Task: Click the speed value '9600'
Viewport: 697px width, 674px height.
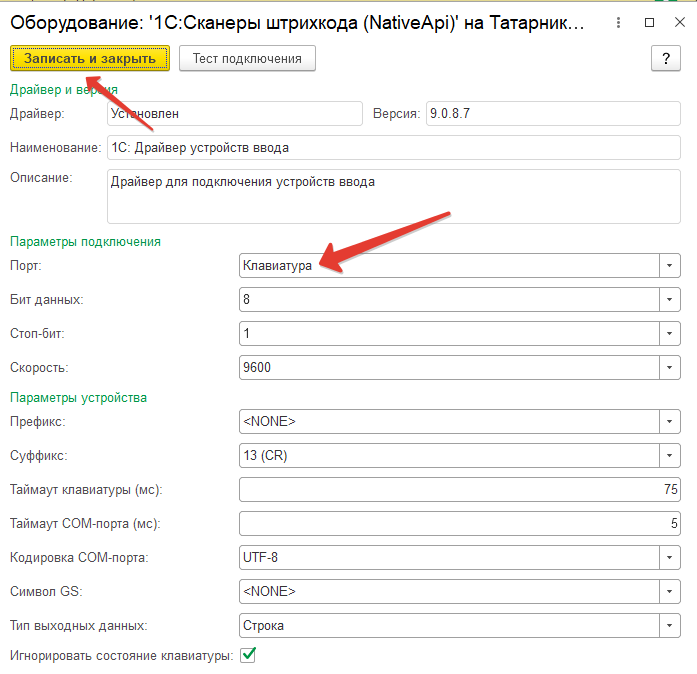Action: click(257, 367)
